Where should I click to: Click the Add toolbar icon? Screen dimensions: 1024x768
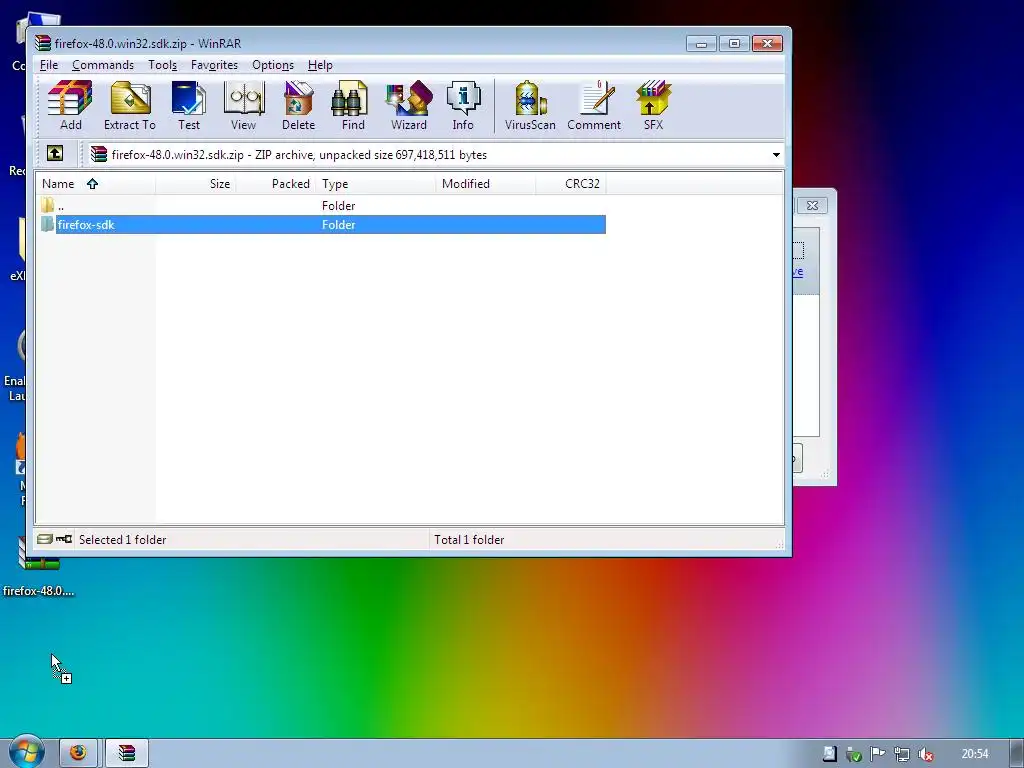click(71, 106)
